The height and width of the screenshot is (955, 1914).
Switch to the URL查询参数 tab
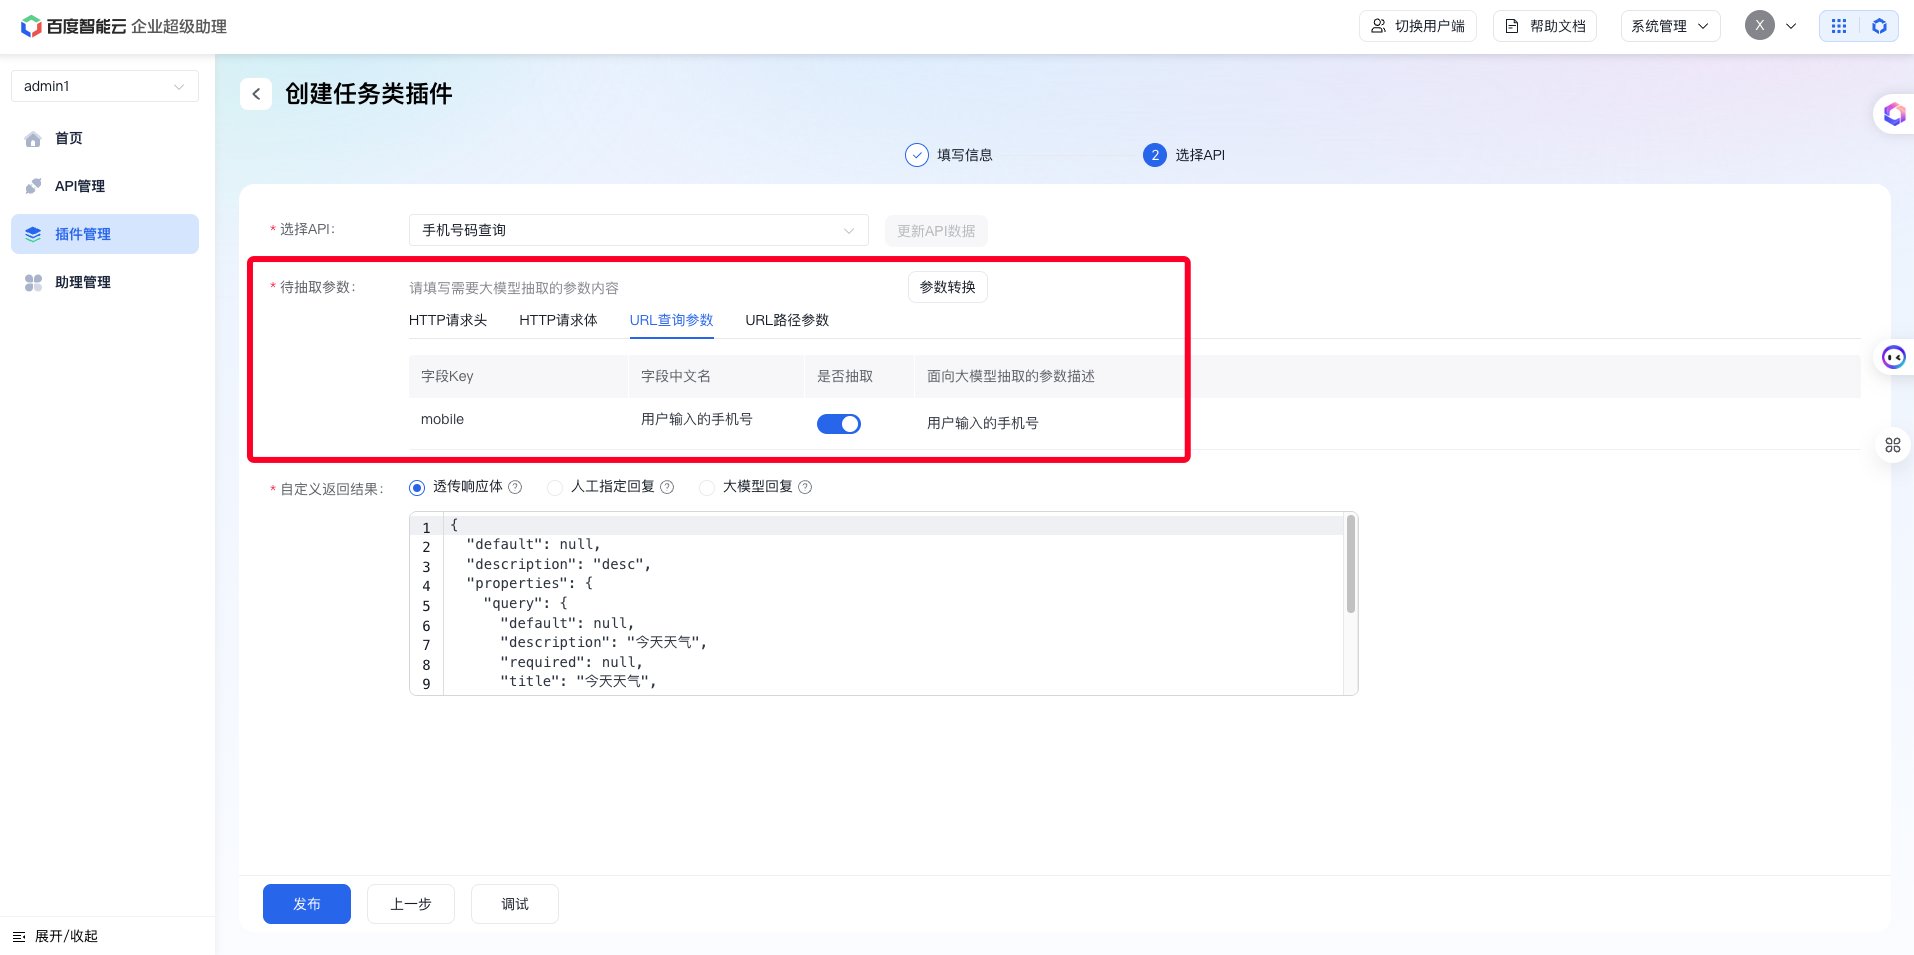click(x=671, y=320)
